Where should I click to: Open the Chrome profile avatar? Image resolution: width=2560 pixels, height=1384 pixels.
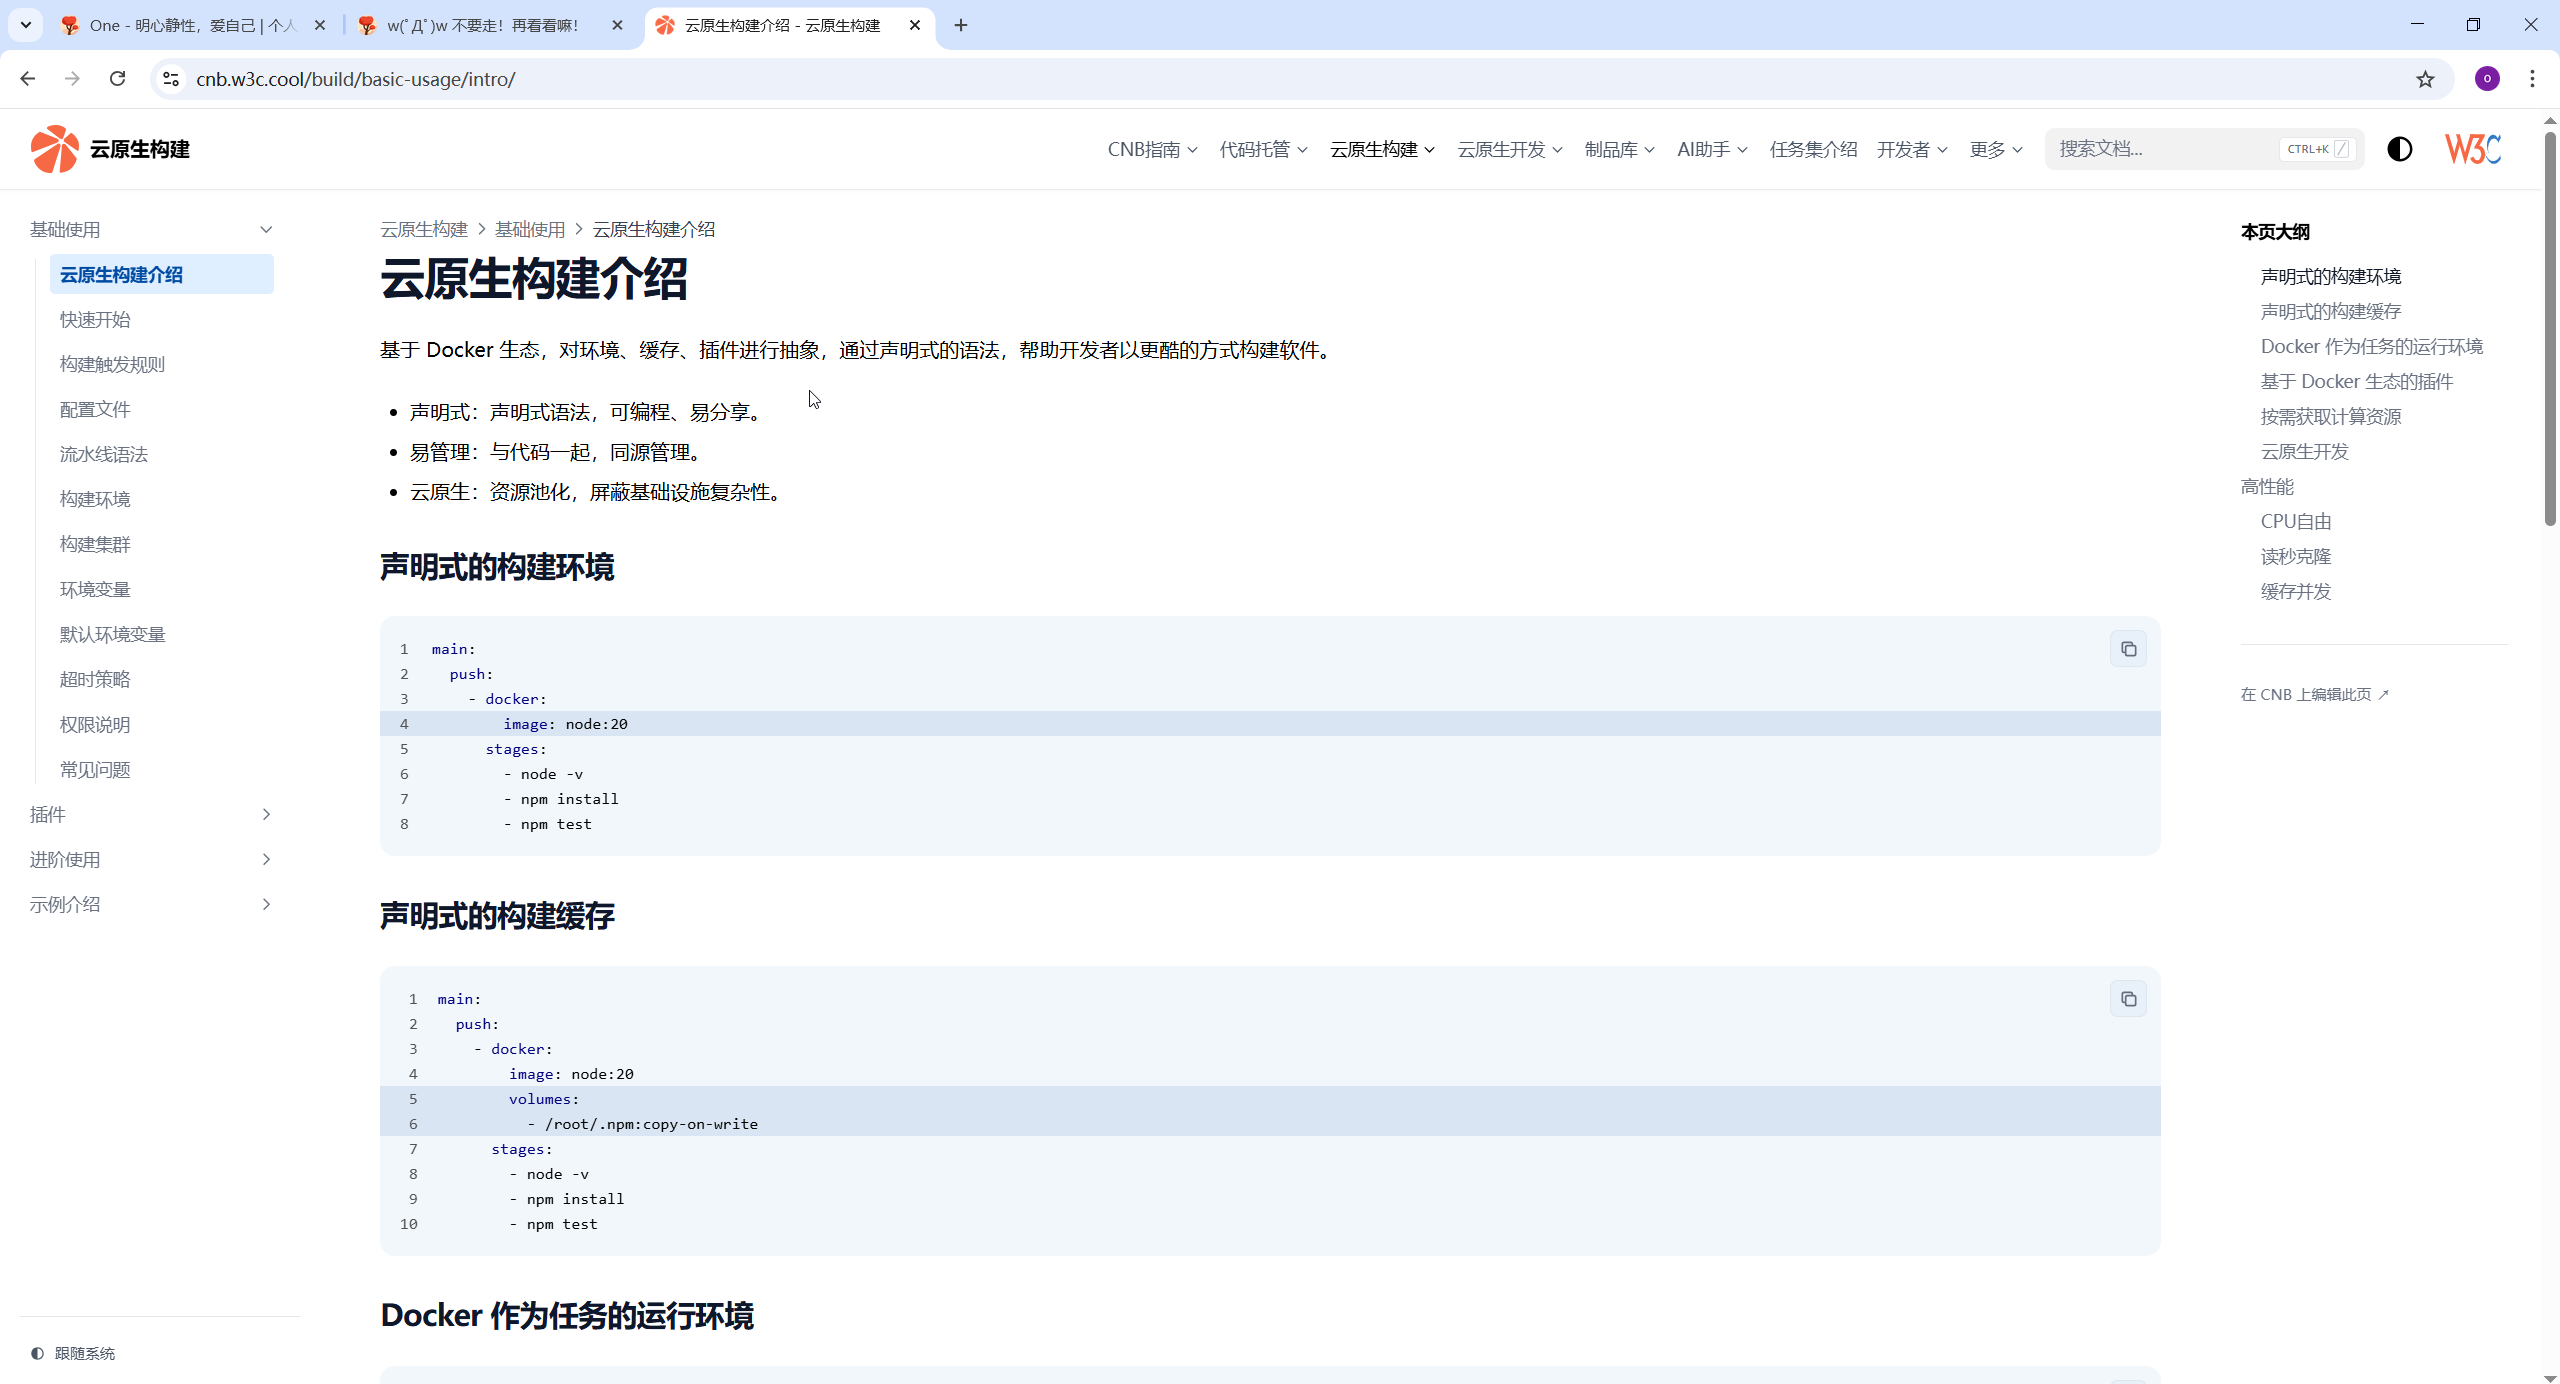coord(2487,79)
